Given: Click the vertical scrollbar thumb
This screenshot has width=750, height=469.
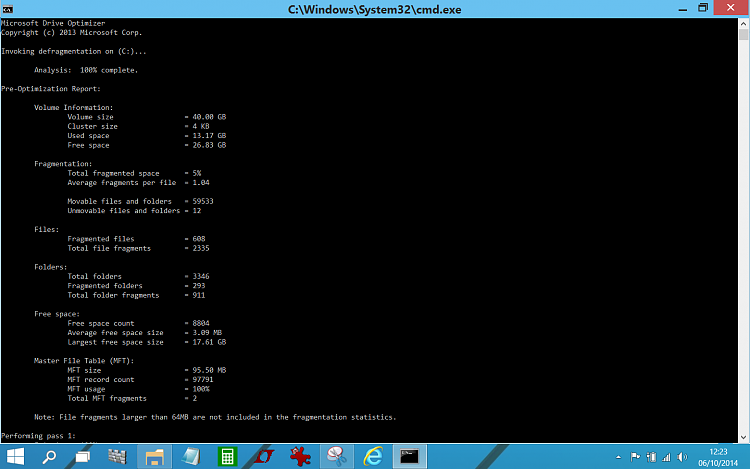Looking at the screenshot, I should [x=743, y=34].
